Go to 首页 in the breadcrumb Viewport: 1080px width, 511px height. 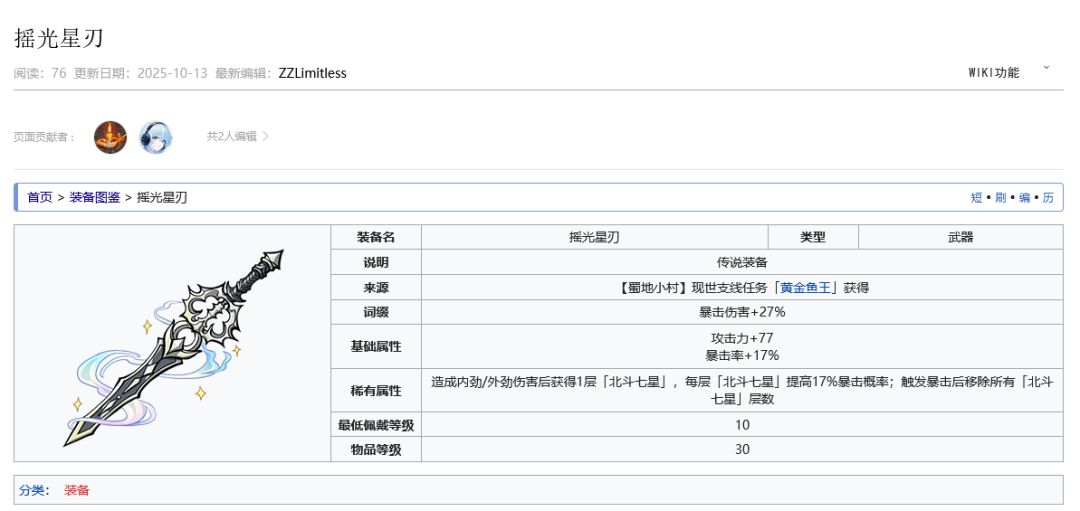click(x=40, y=198)
